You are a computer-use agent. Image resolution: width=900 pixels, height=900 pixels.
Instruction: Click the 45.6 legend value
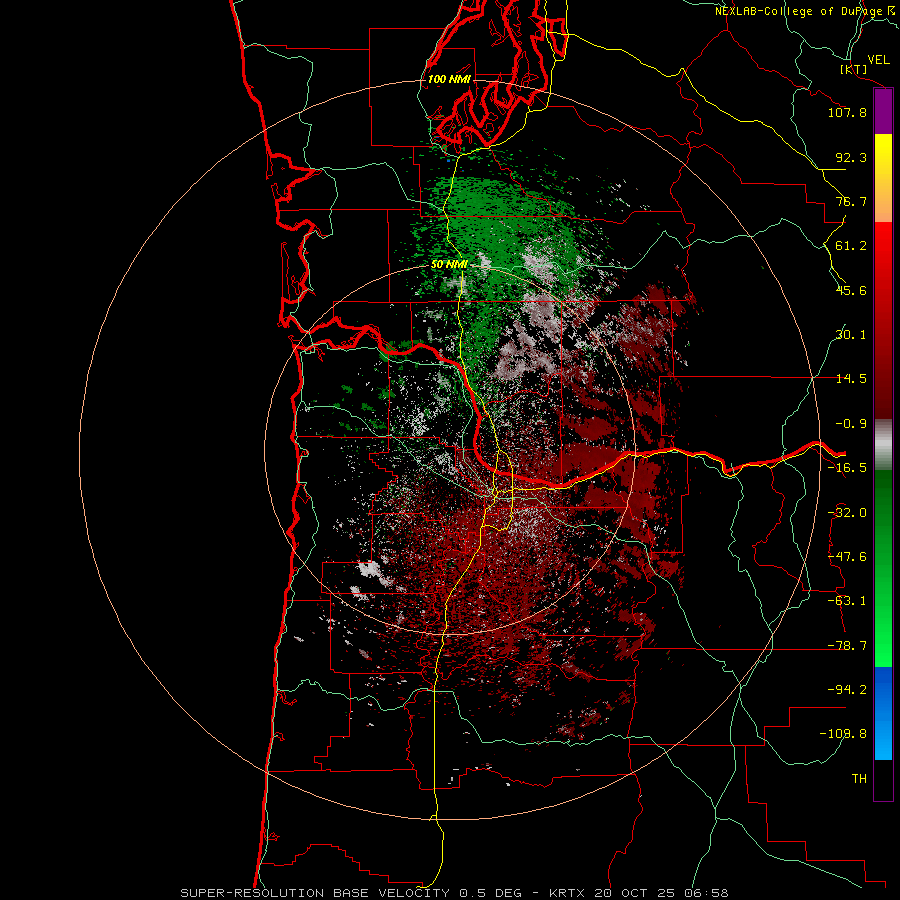click(x=851, y=290)
